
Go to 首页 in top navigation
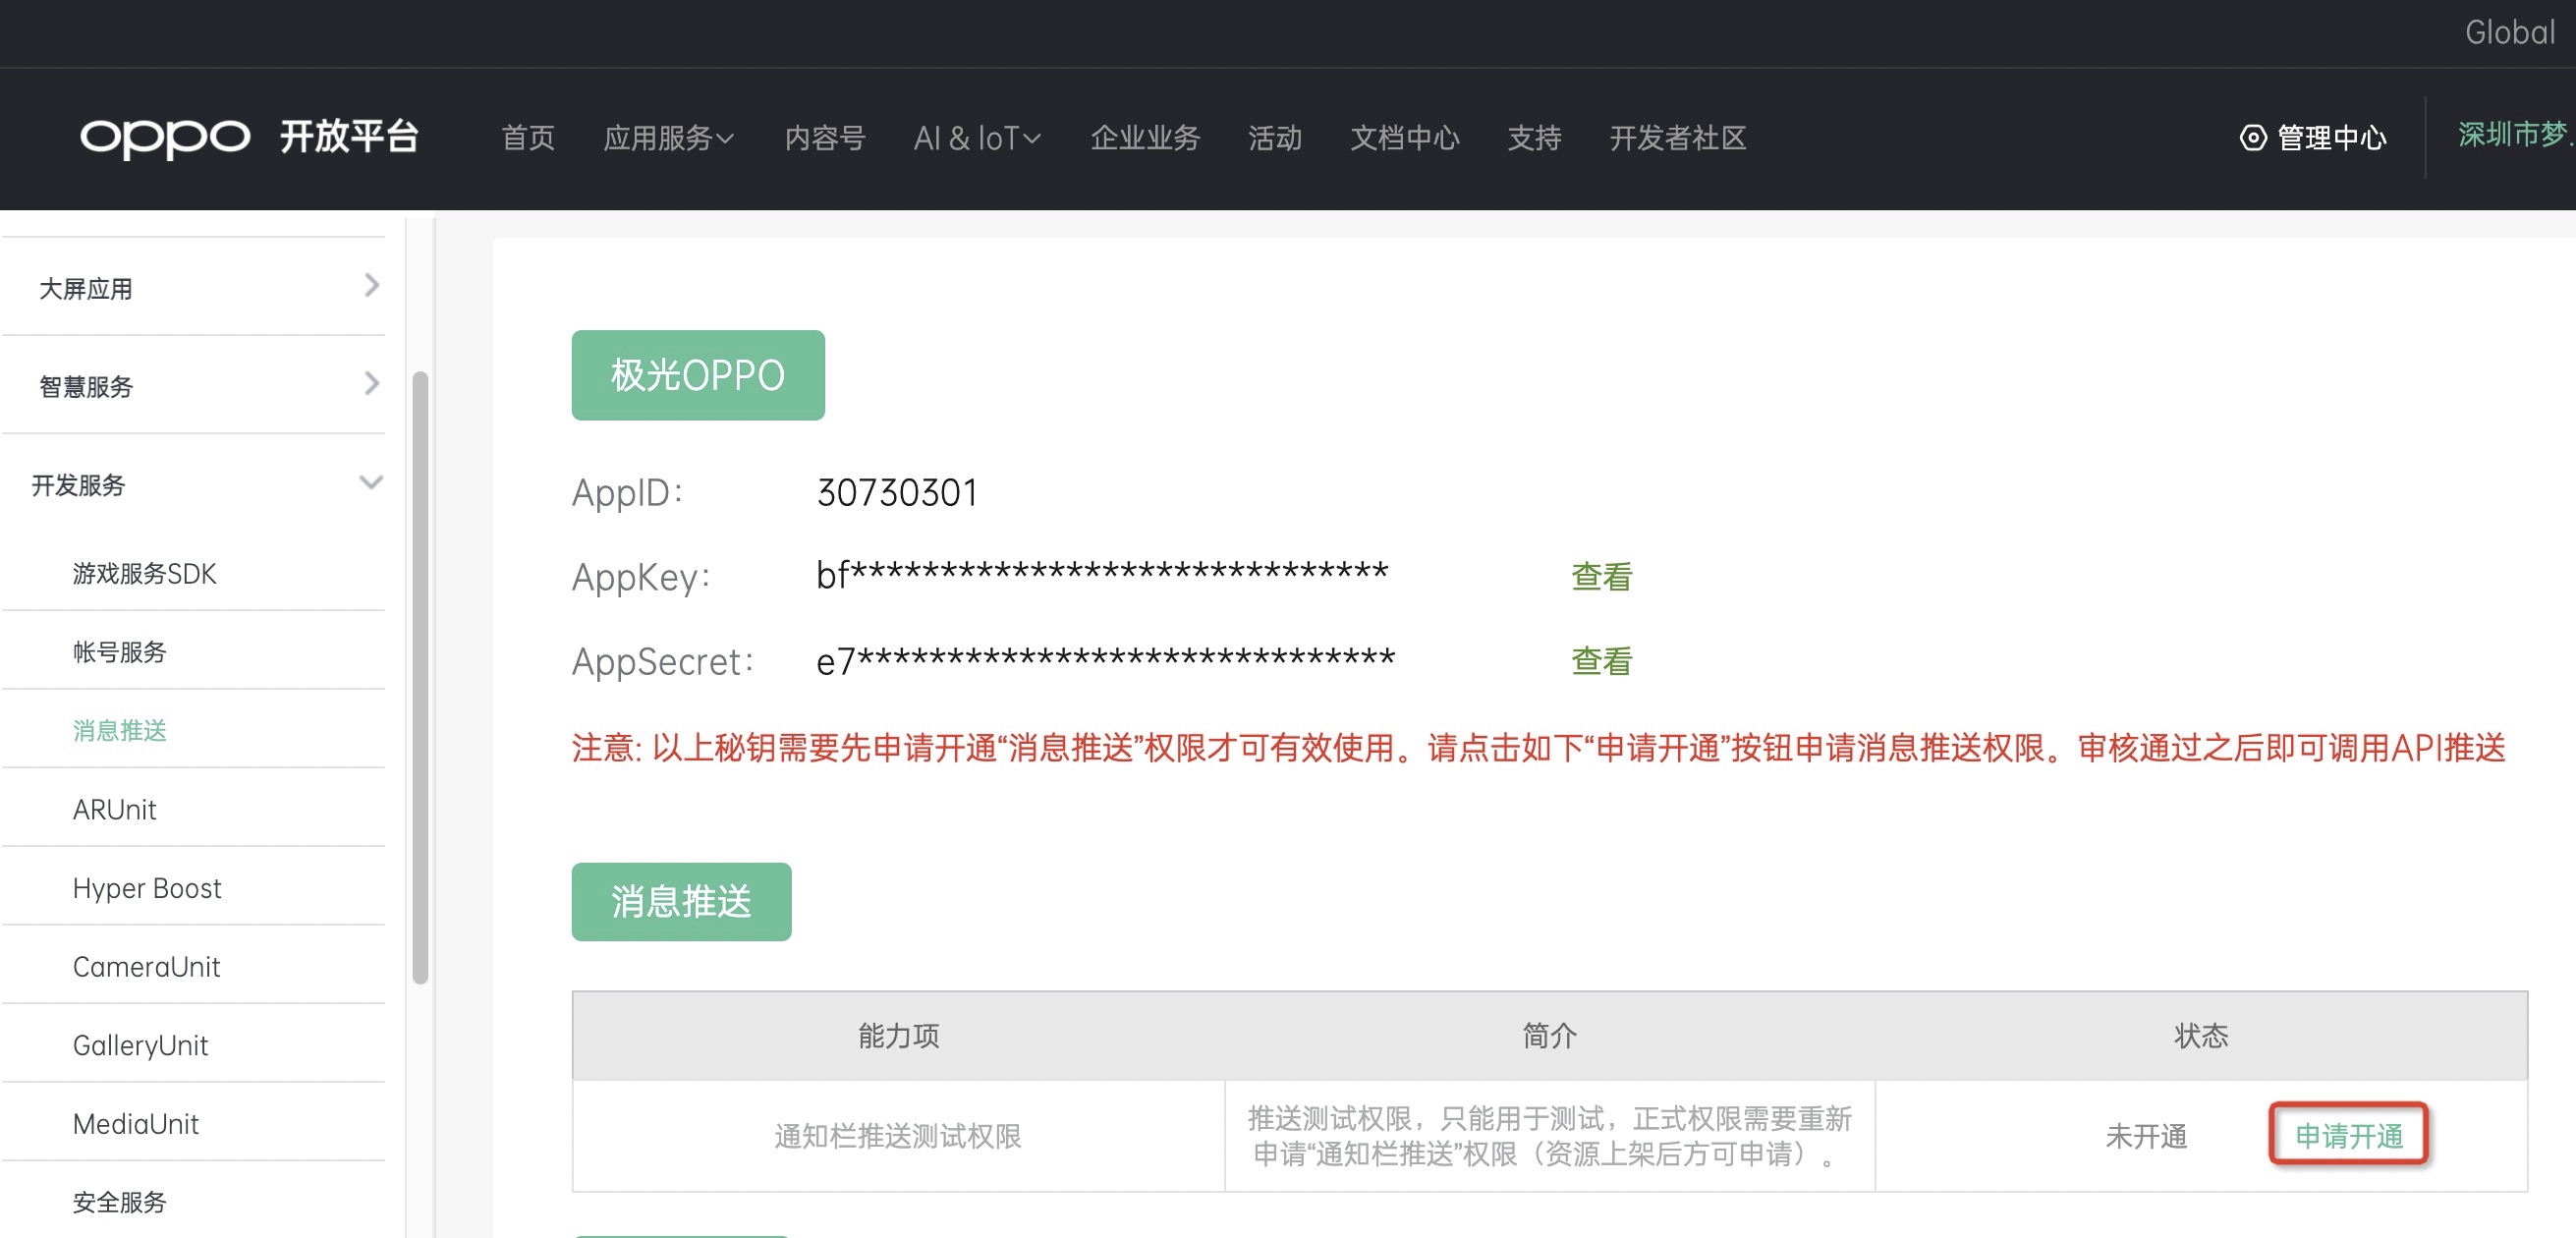528,138
